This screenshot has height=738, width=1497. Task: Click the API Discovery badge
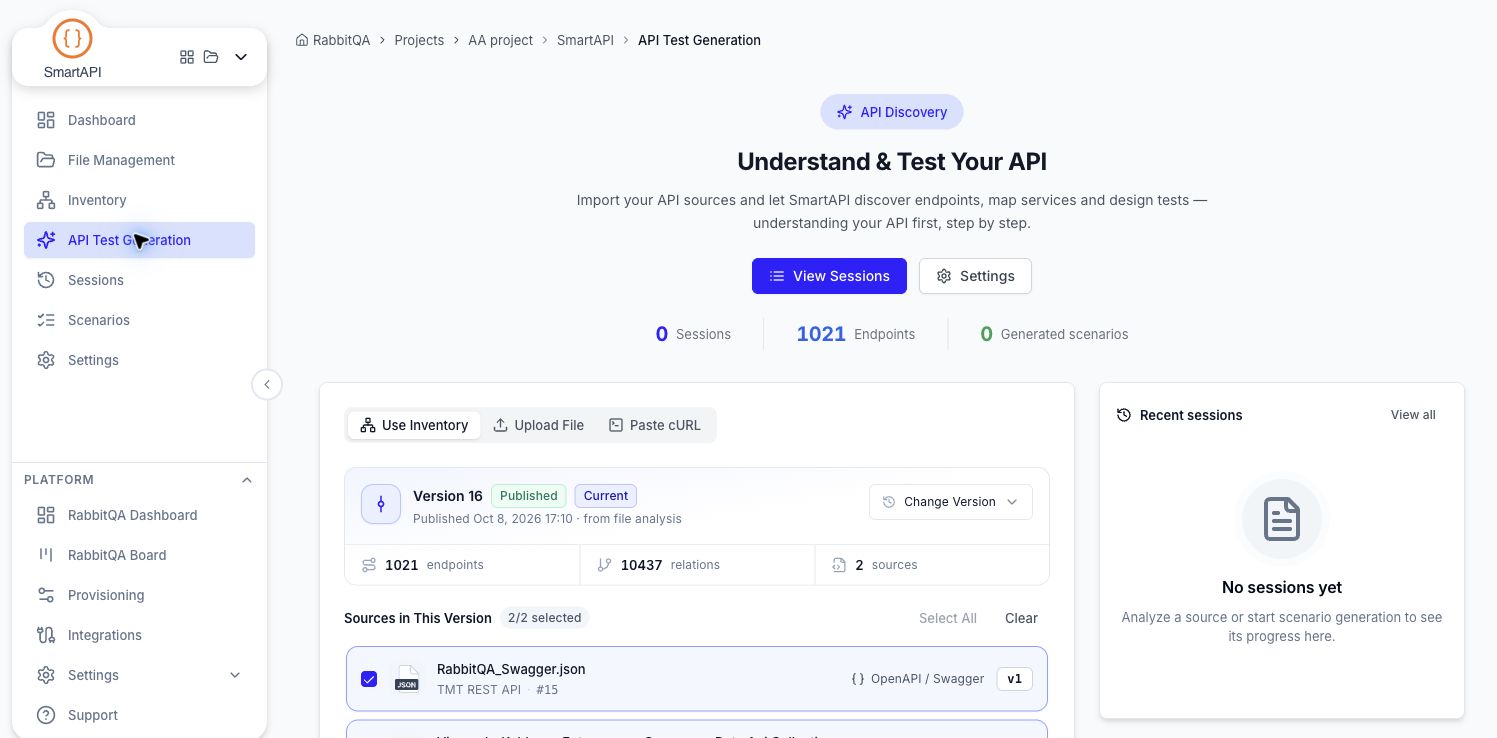click(892, 112)
